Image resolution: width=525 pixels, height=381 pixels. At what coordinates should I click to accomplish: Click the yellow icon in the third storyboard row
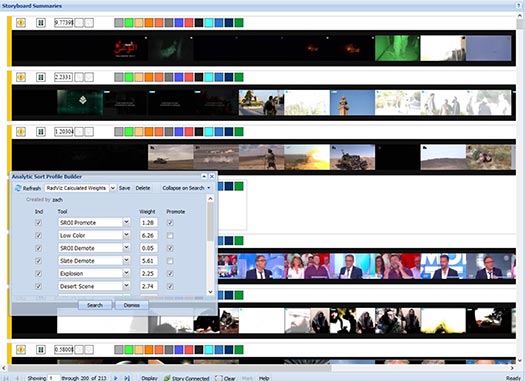(21, 132)
